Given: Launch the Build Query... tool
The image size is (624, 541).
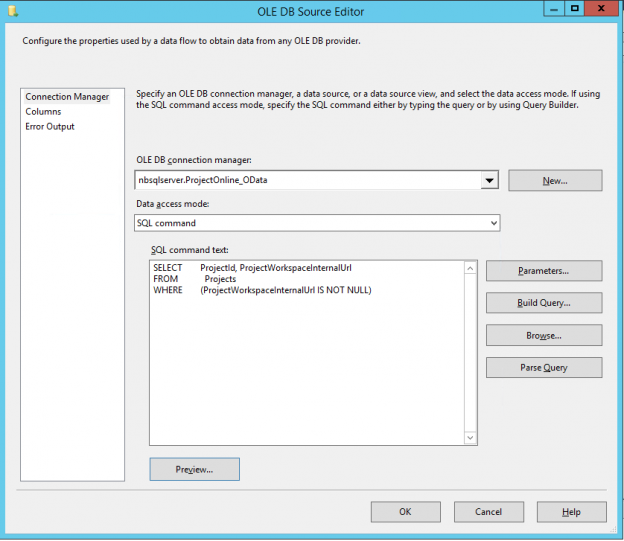Looking at the screenshot, I should 544,303.
